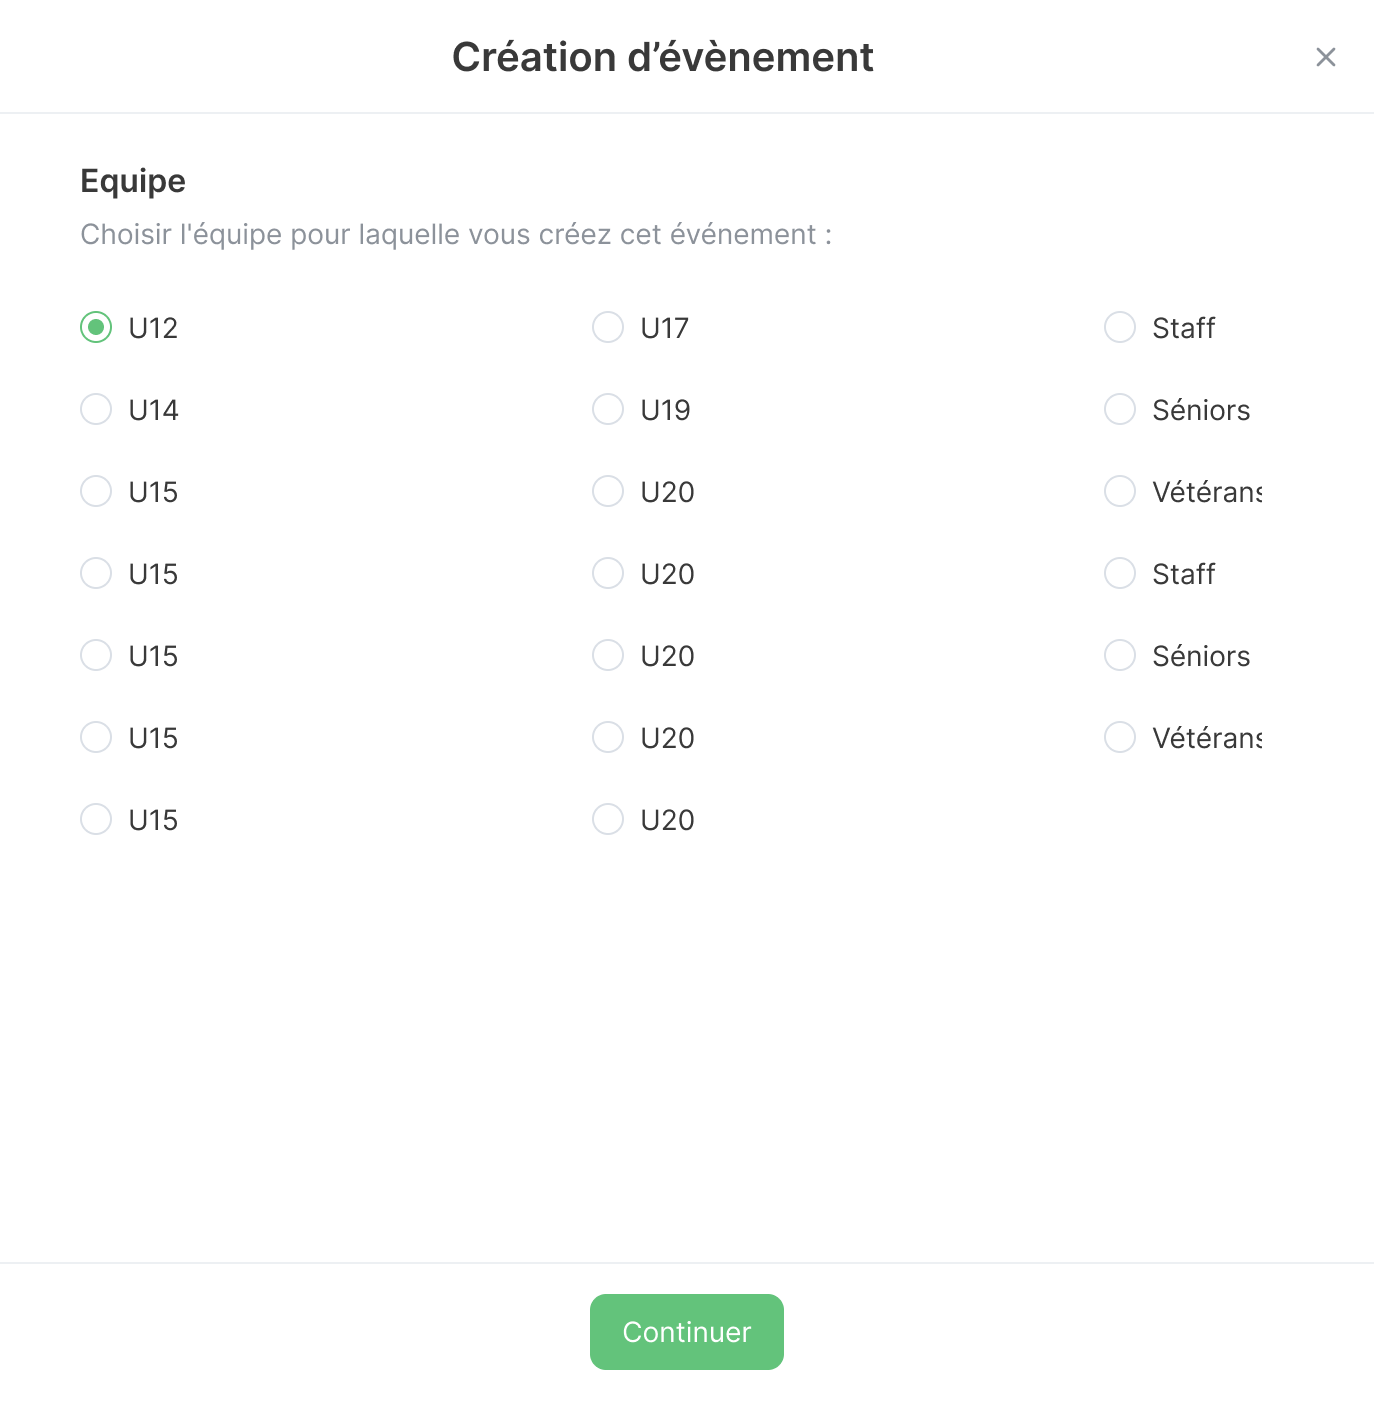Image resolution: width=1374 pixels, height=1402 pixels.
Task: Choose the second U15 radio button
Action: pyautogui.click(x=96, y=574)
